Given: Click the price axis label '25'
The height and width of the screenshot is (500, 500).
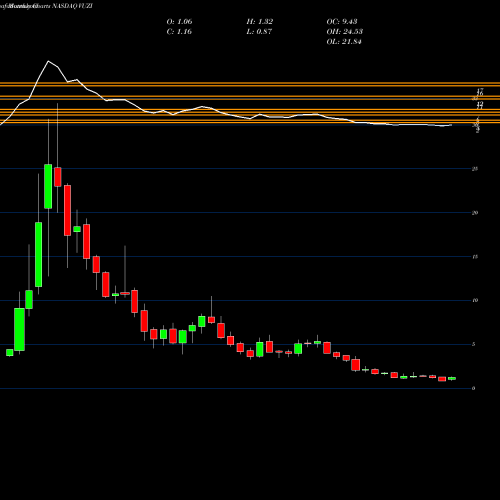Looking at the screenshot, I should coord(475,169).
